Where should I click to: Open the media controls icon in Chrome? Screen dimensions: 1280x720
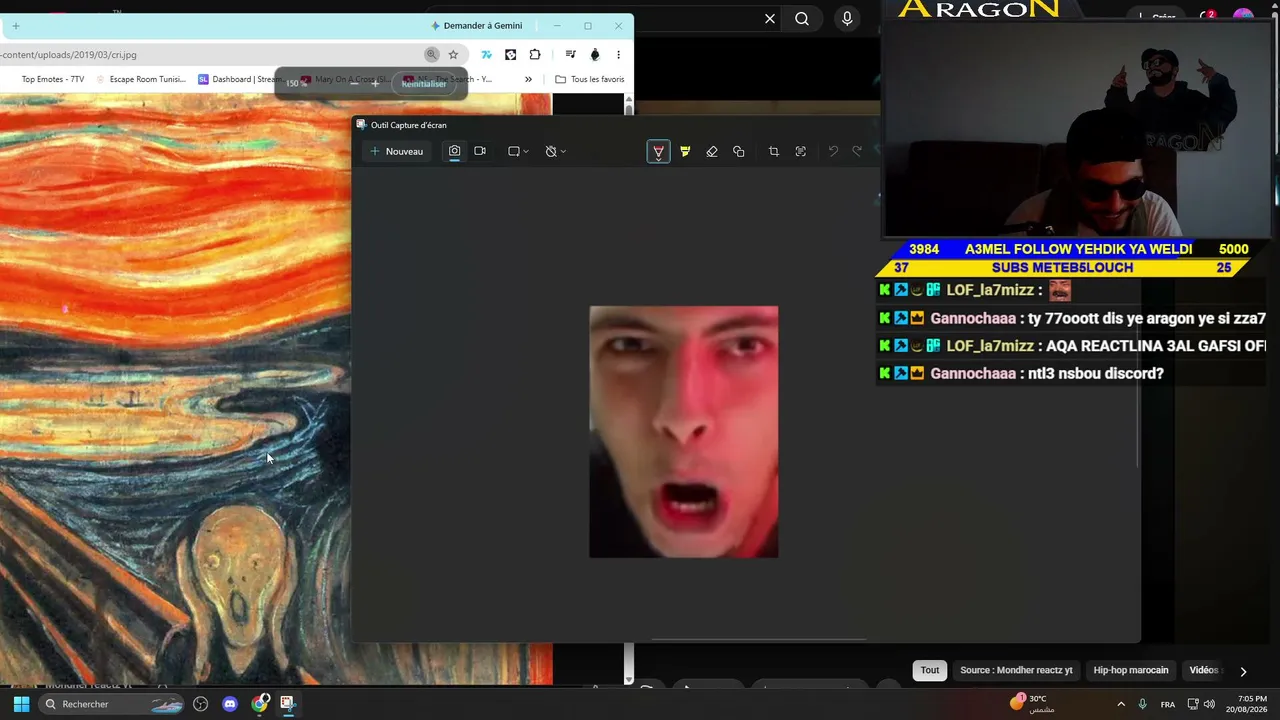[x=570, y=55]
